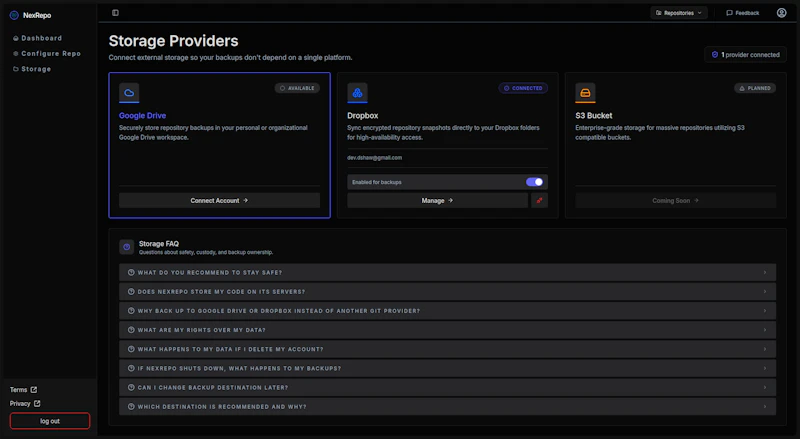Viewport: 800px width, 439px height.
Task: Click the Terms external link icon
Action: pyautogui.click(x=34, y=389)
